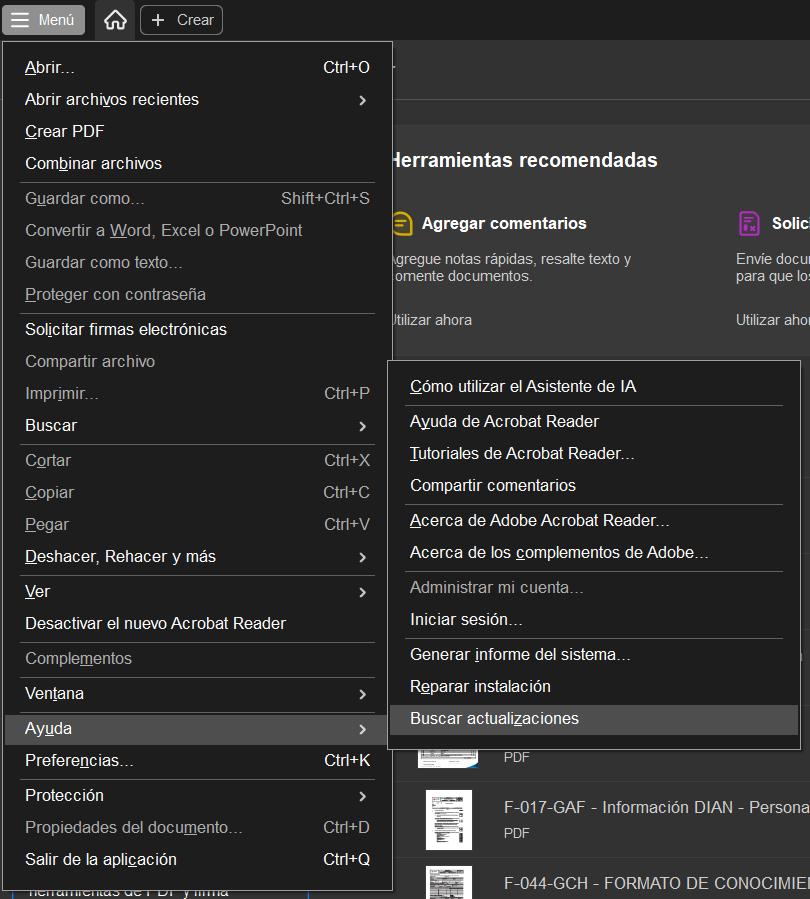Expand Abrir archivos recientes submenu
This screenshot has width=810, height=899.
coord(197,100)
